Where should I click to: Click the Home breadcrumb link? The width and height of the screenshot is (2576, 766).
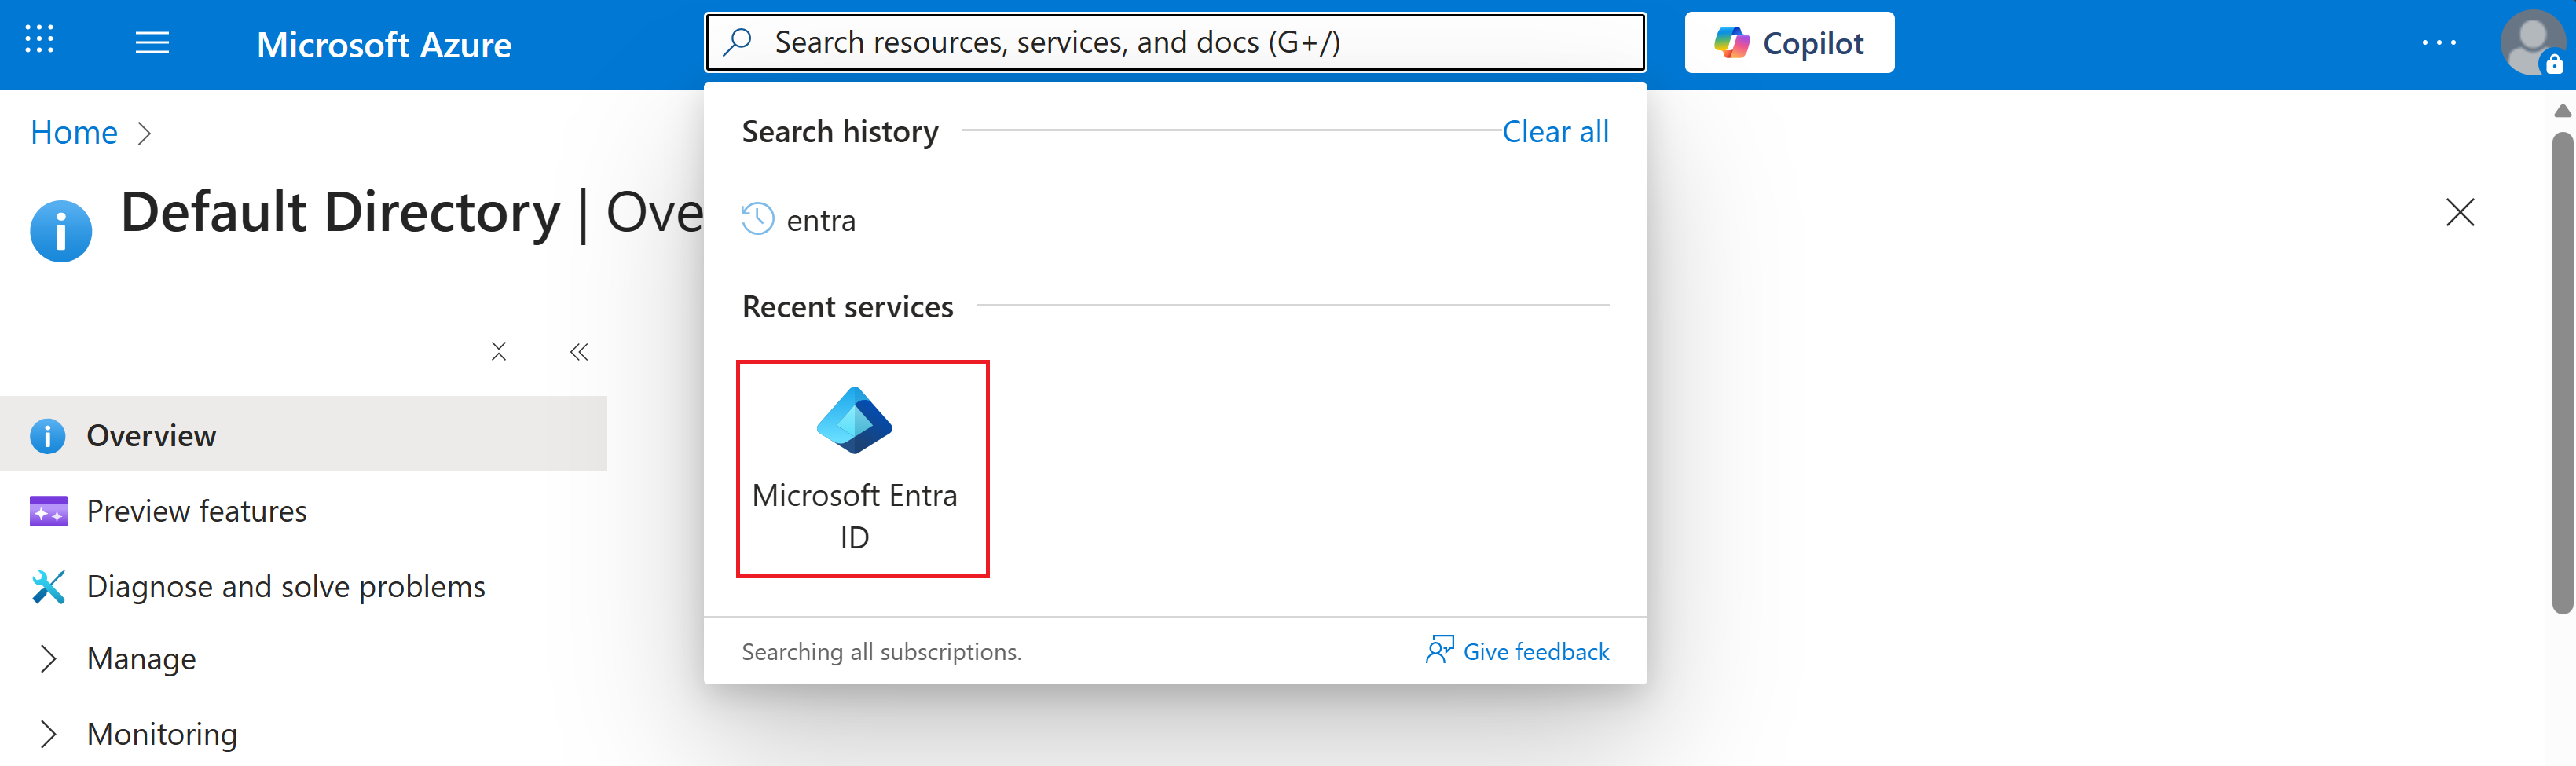tap(74, 132)
